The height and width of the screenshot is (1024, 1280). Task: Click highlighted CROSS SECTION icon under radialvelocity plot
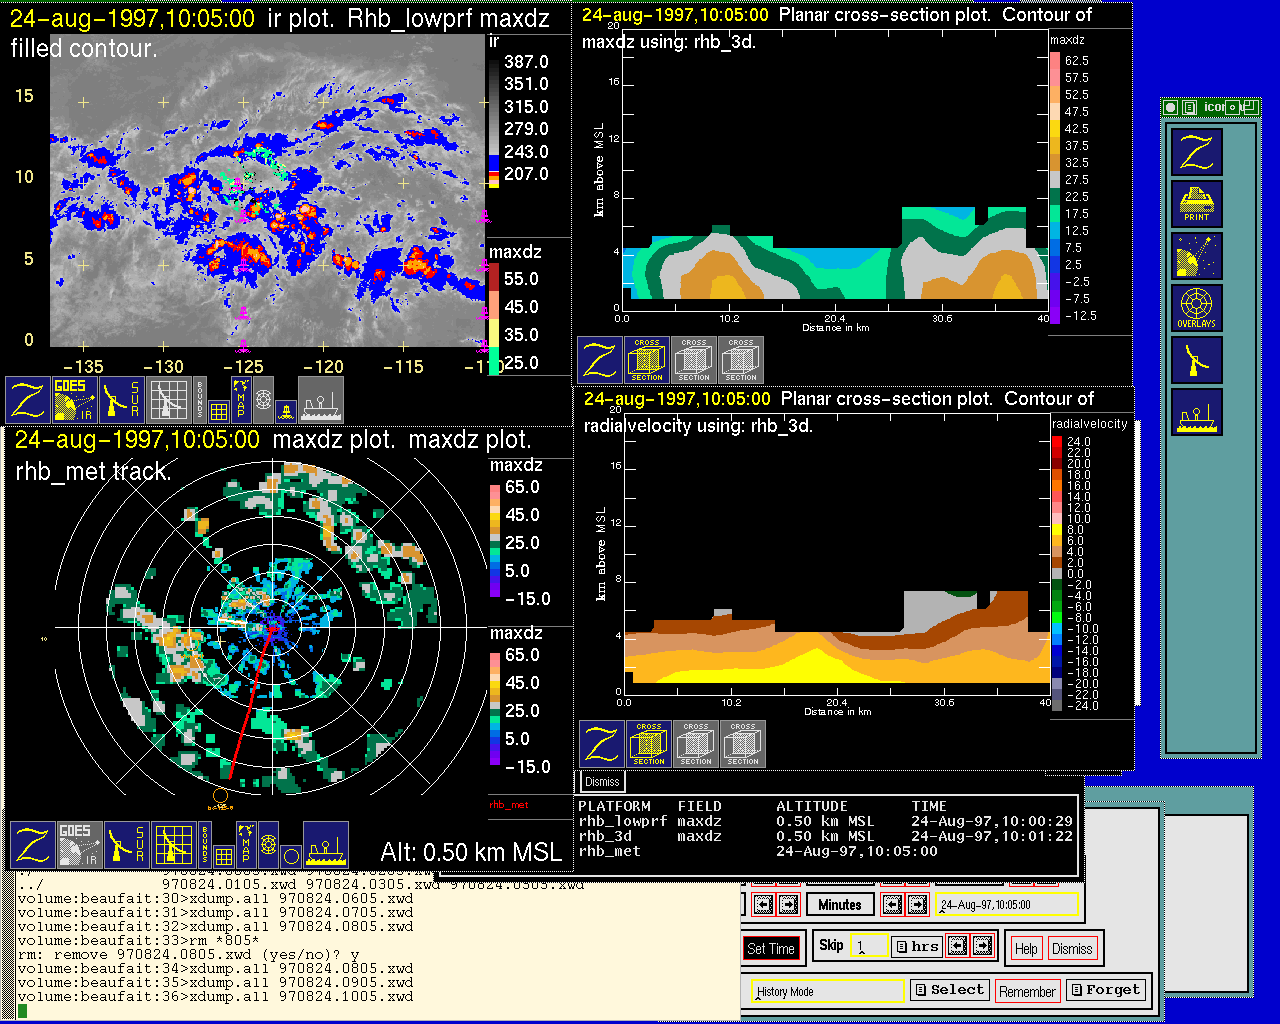[x=649, y=744]
